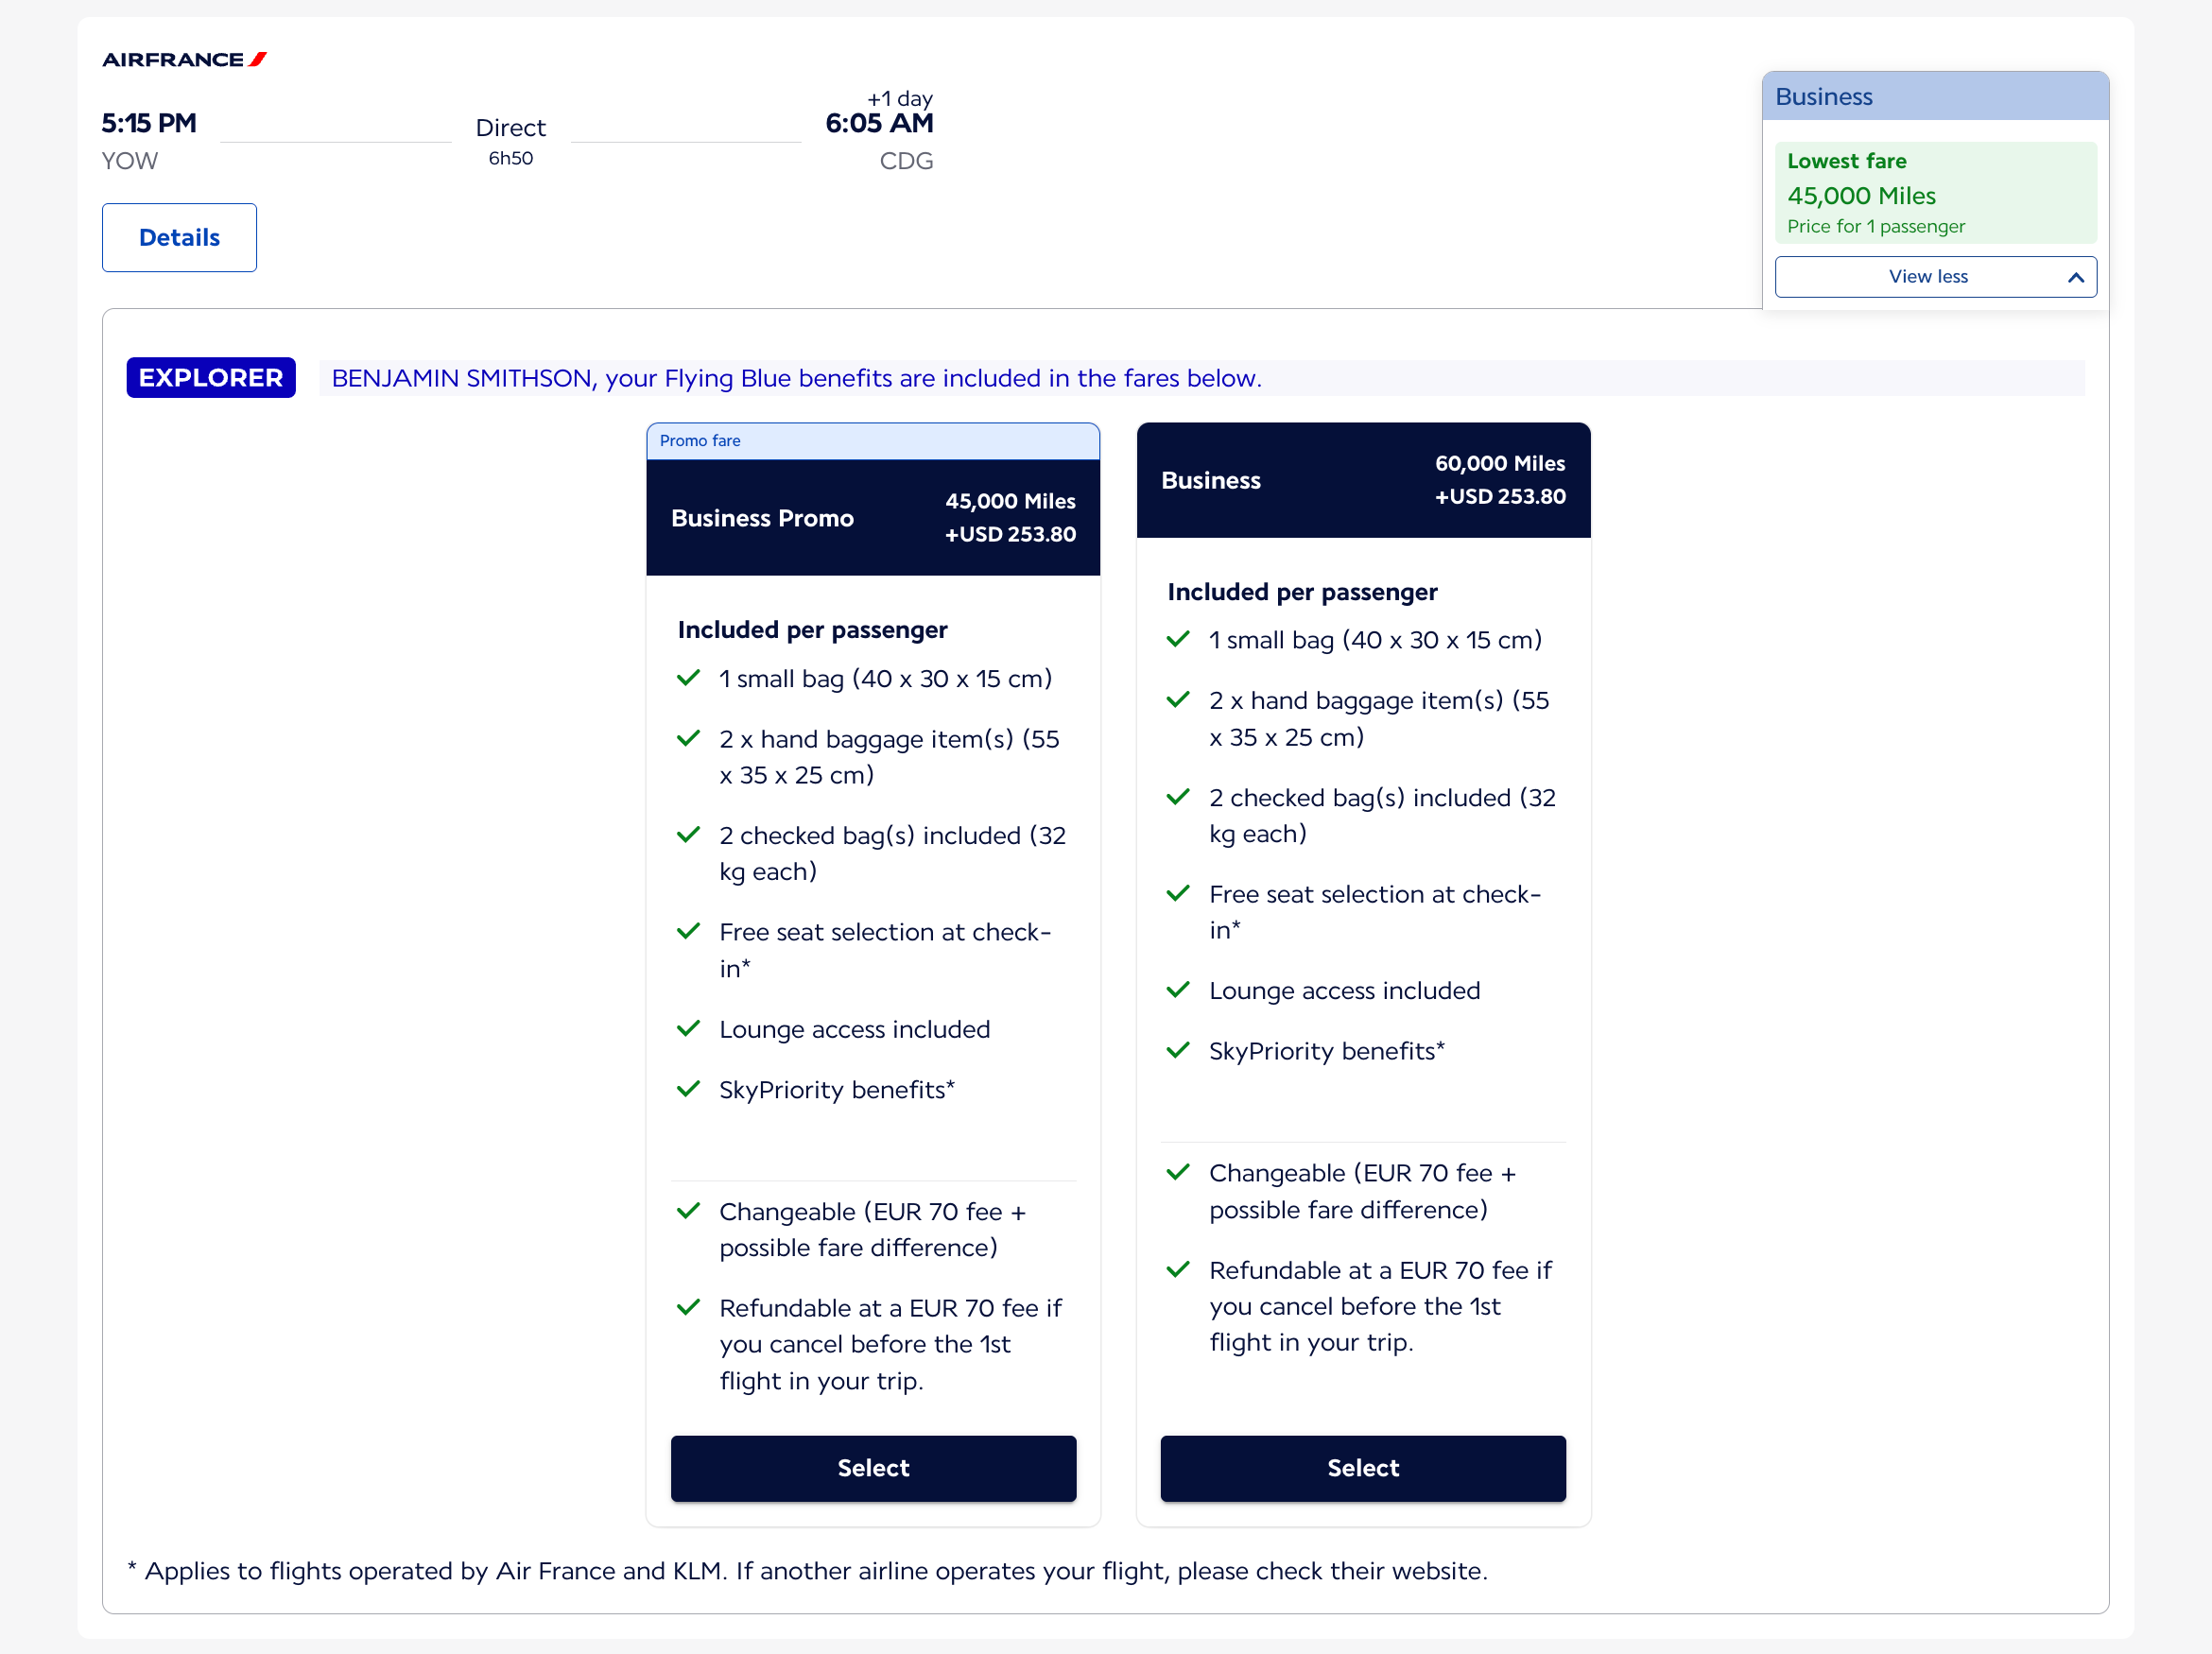The image size is (2212, 1654).
Task: Click the 6:05 AM arrival time
Action: click(x=879, y=124)
